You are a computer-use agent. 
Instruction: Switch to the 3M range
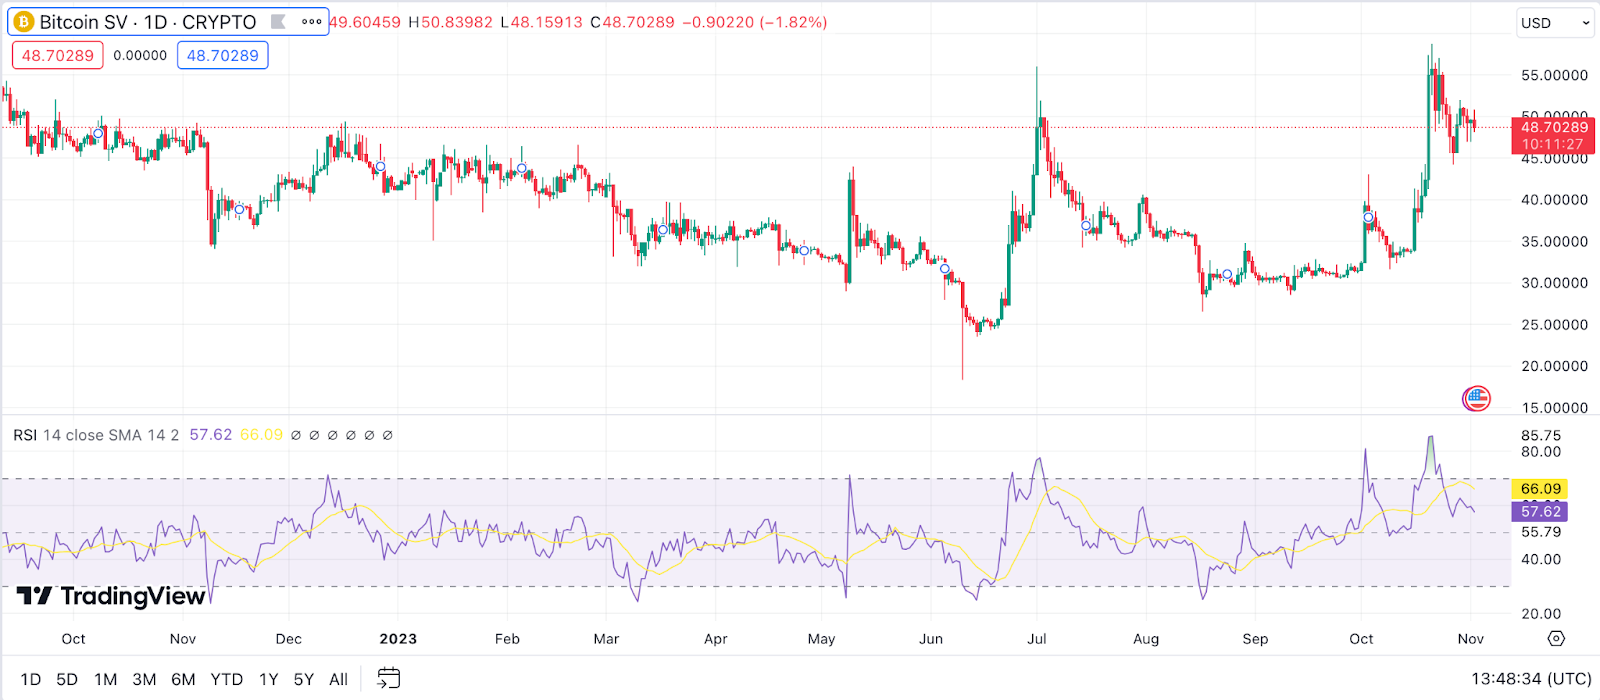(x=144, y=679)
